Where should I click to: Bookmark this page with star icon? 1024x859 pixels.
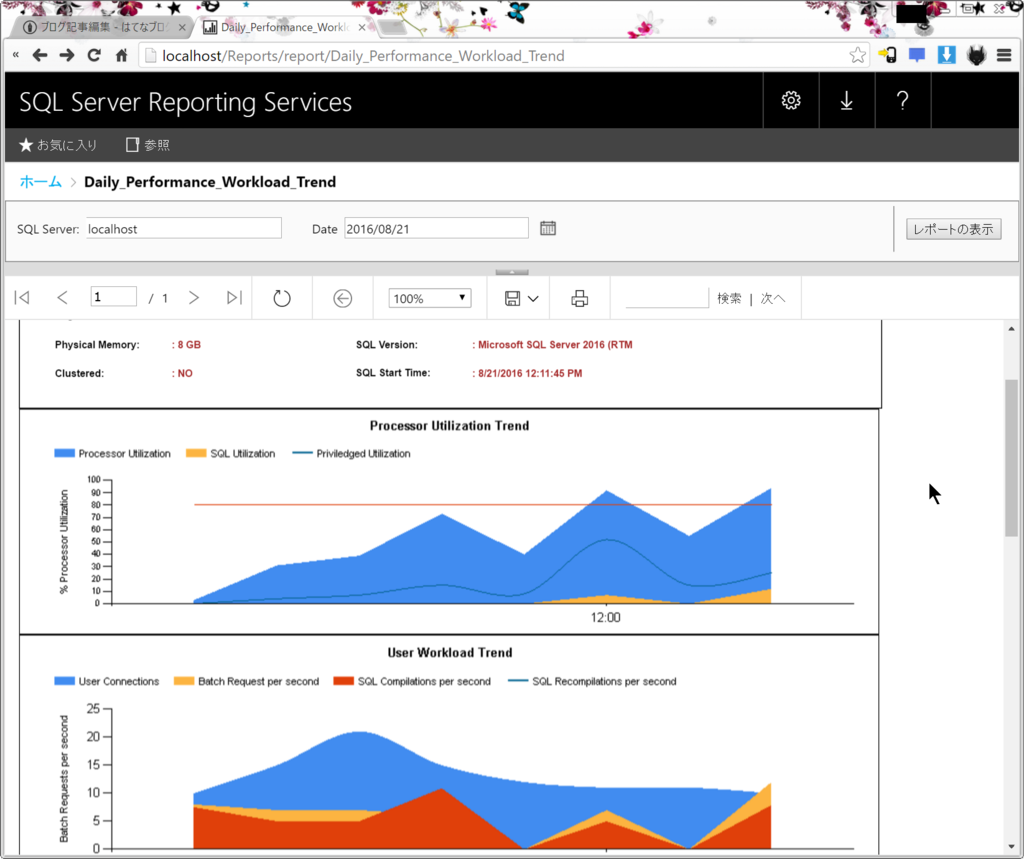pyautogui.click(x=857, y=56)
